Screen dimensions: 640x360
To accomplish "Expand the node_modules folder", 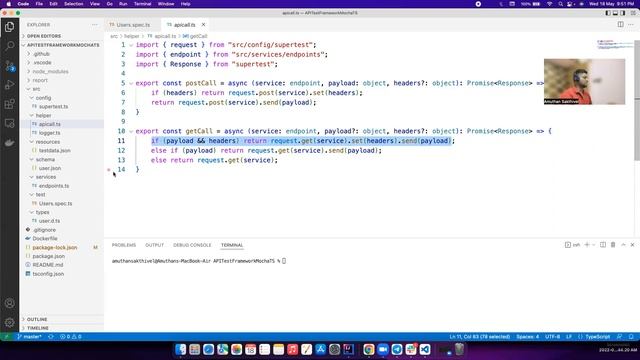I will coord(50,71).
